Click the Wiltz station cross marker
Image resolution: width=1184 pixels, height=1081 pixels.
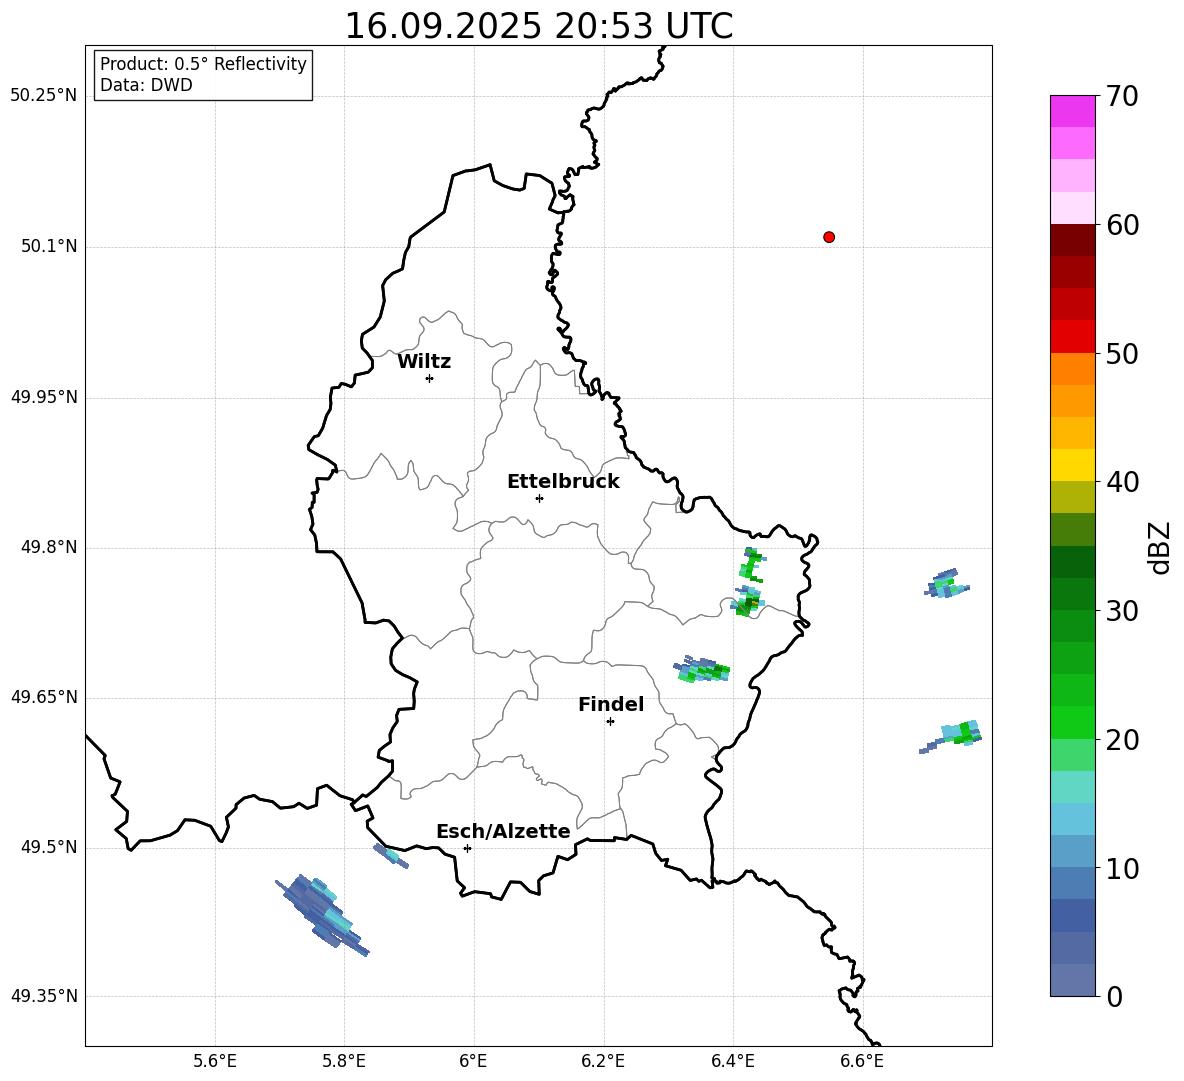[430, 378]
